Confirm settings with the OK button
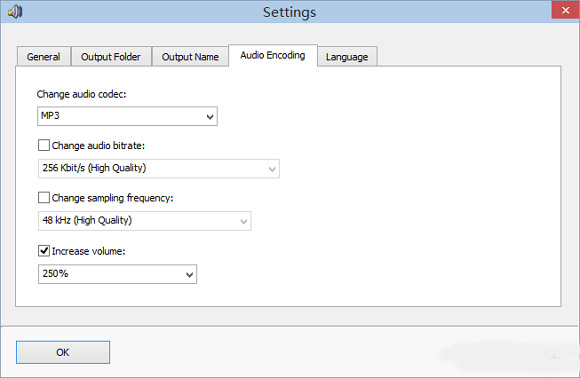 (63, 352)
